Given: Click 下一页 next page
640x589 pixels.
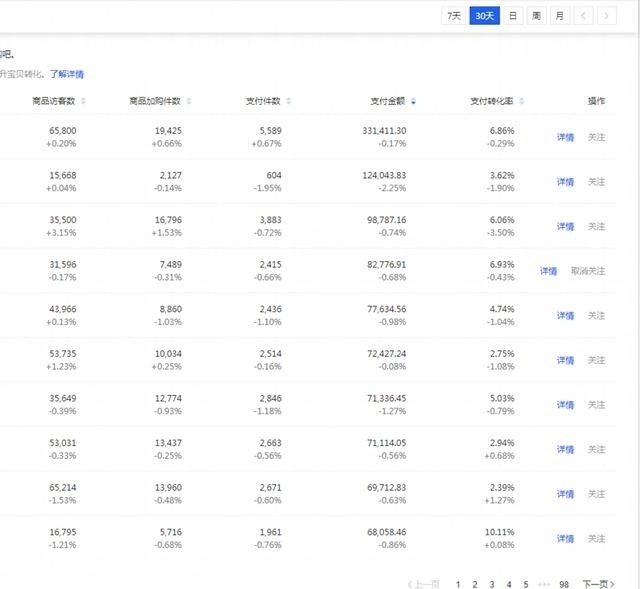Looking at the screenshot, I should tap(598, 585).
